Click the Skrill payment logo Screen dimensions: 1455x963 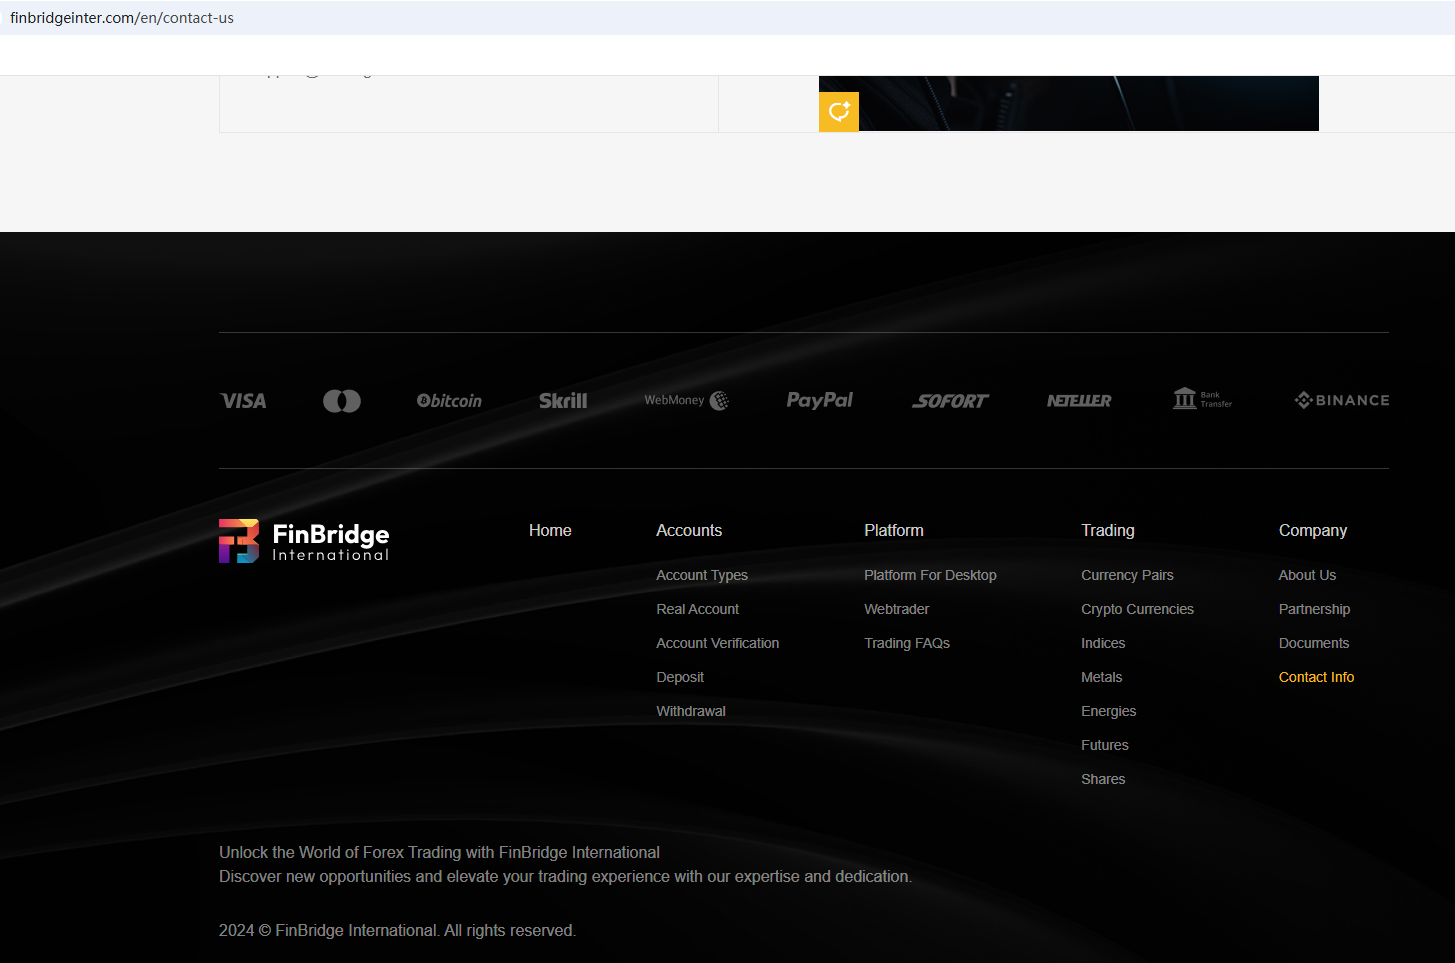(x=563, y=401)
